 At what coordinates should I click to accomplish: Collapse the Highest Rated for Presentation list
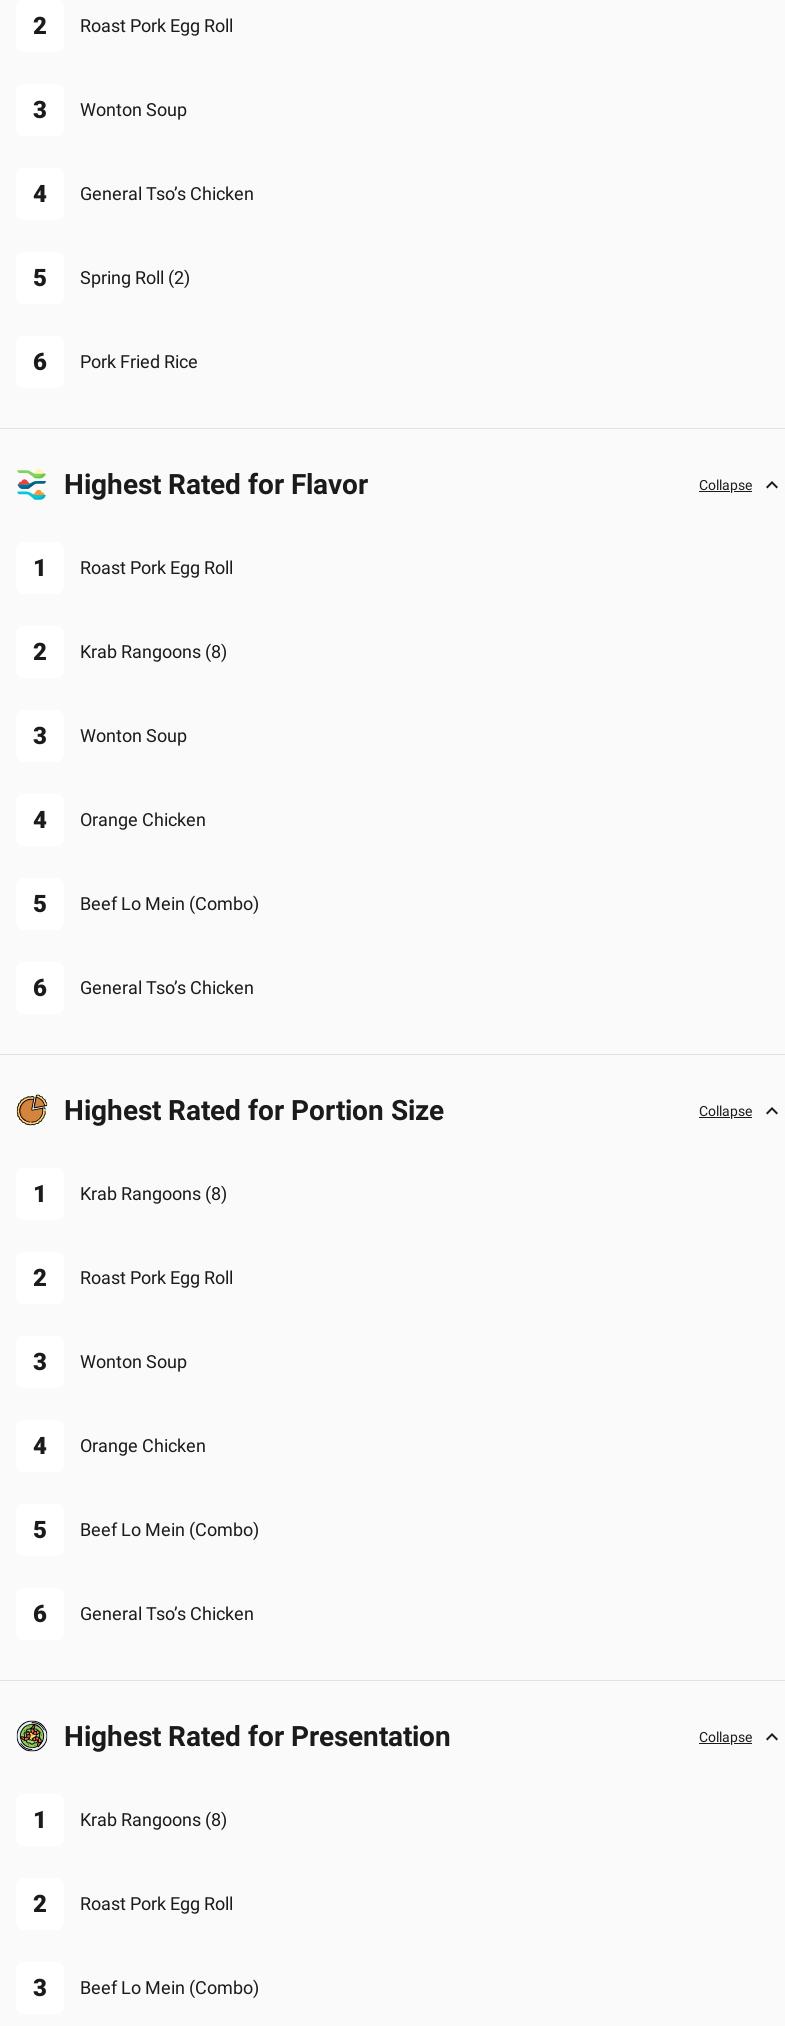coord(725,1737)
